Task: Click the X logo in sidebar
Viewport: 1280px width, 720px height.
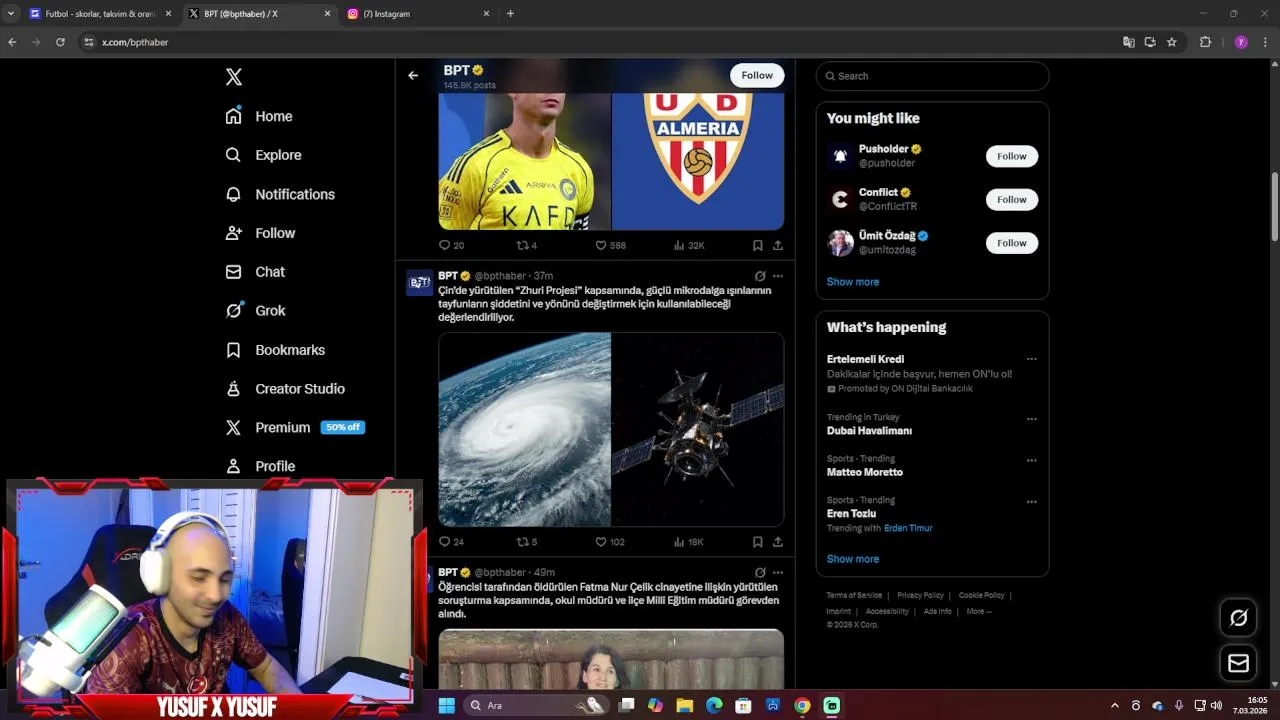Action: tap(234, 77)
